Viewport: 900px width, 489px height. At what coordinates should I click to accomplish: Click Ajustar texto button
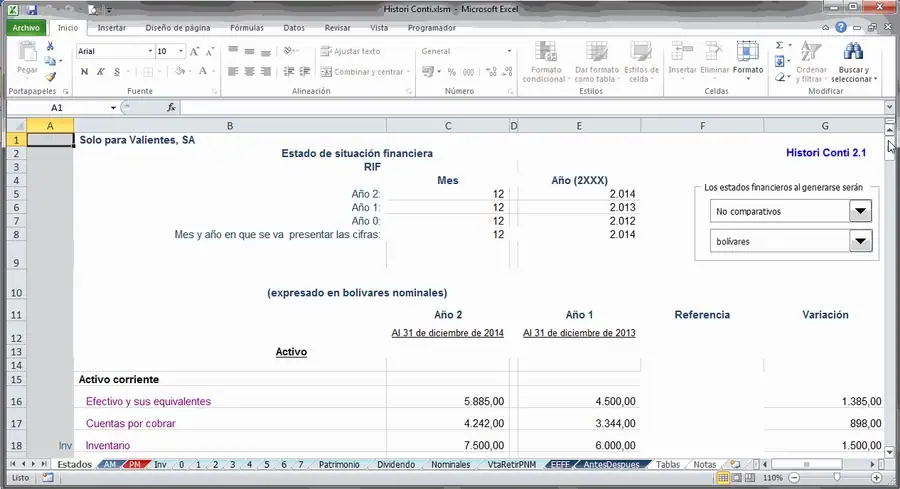350,51
